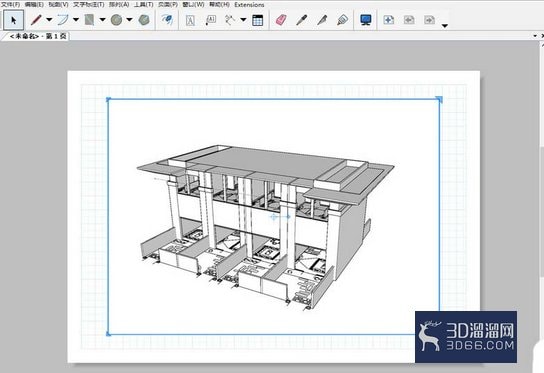This screenshot has height=373, width=544.
Task: Select the eyedropper Style tool
Action: click(x=301, y=20)
